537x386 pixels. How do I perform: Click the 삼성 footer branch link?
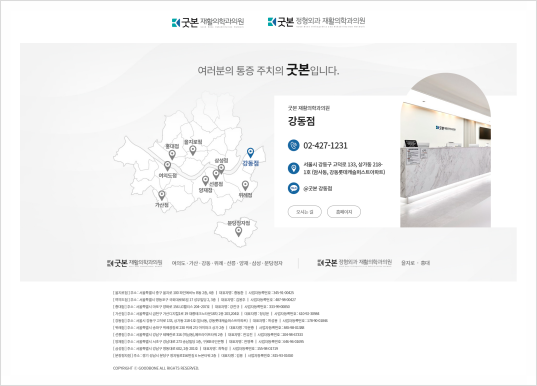click(256, 263)
